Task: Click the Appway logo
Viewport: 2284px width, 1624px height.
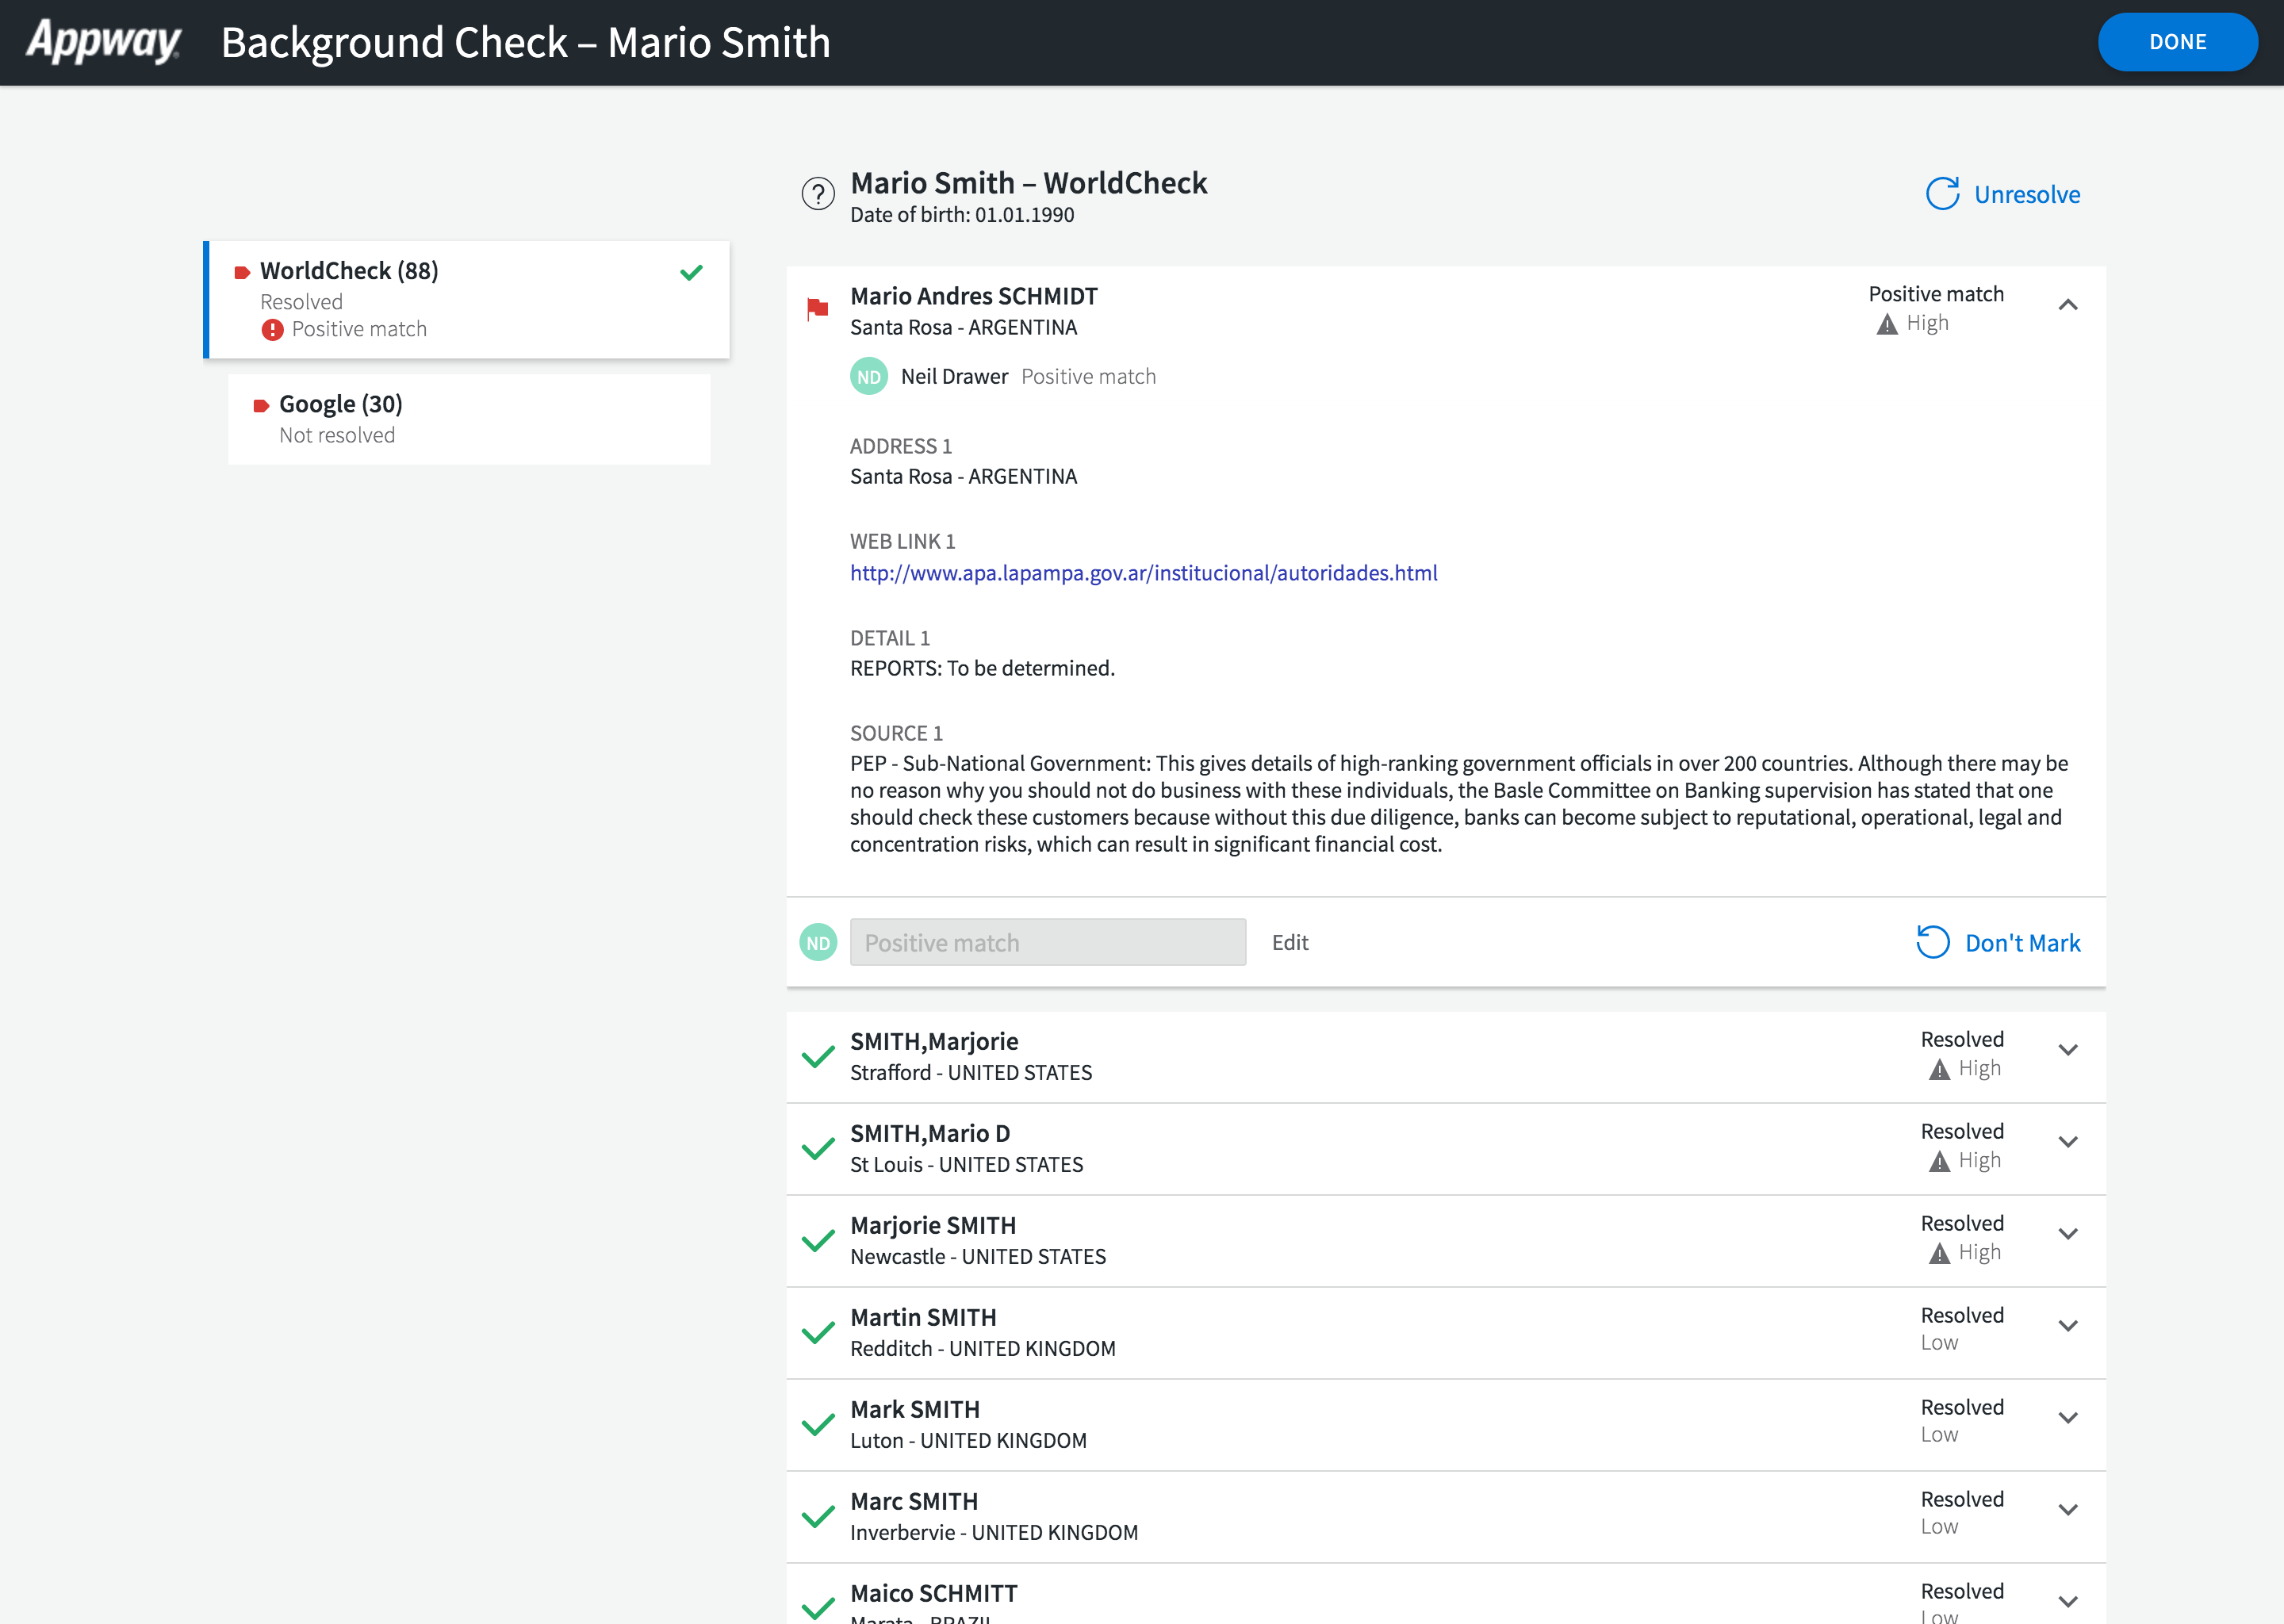Action: pos(104,42)
